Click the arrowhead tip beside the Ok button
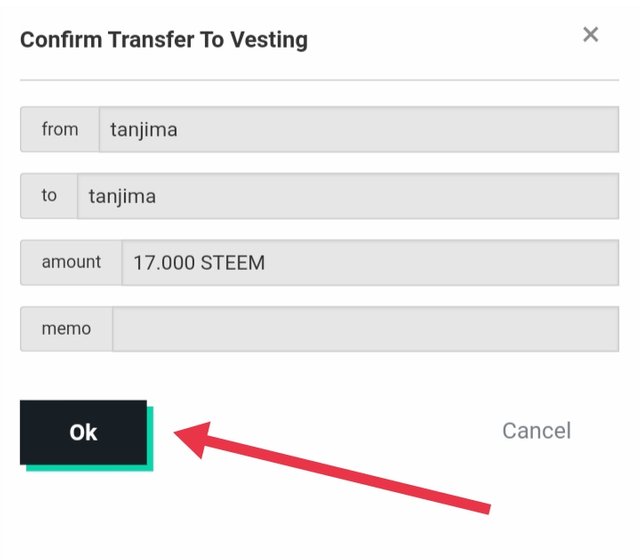This screenshot has height=560, width=640. [179, 433]
